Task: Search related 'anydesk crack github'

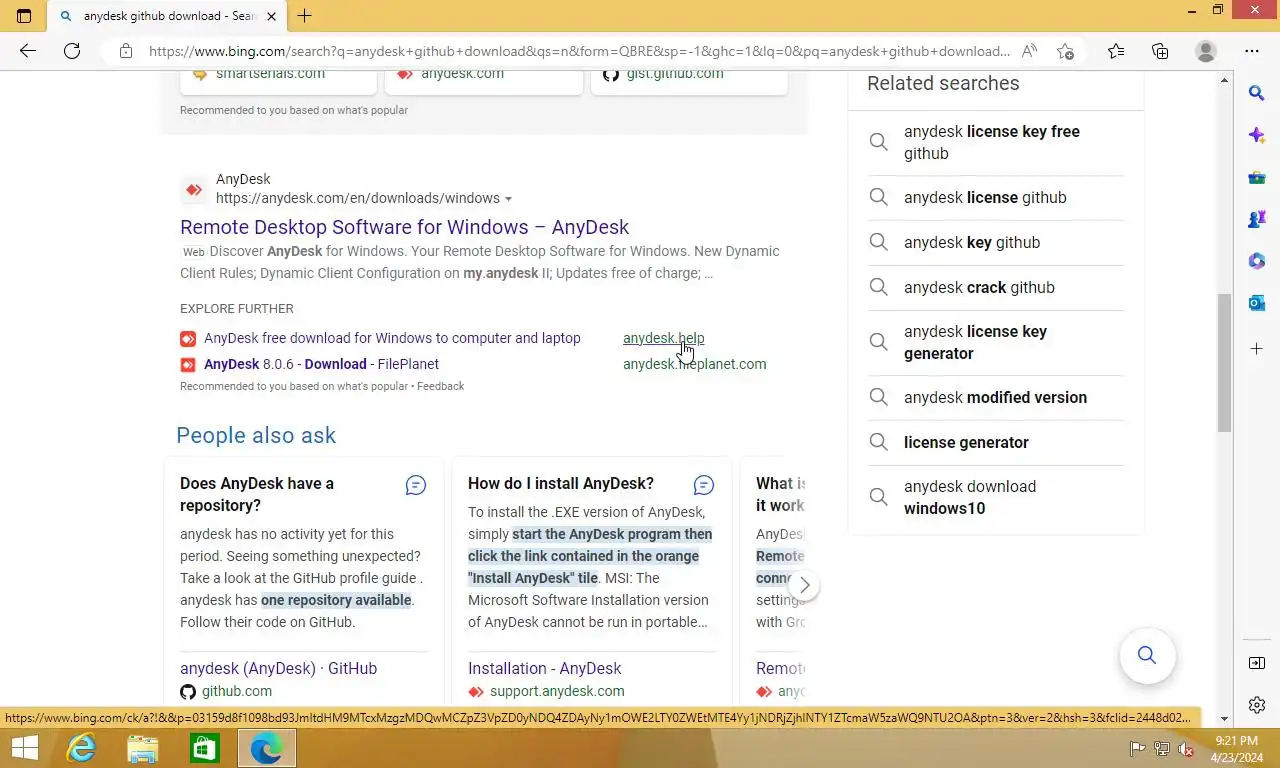Action: coord(995,287)
